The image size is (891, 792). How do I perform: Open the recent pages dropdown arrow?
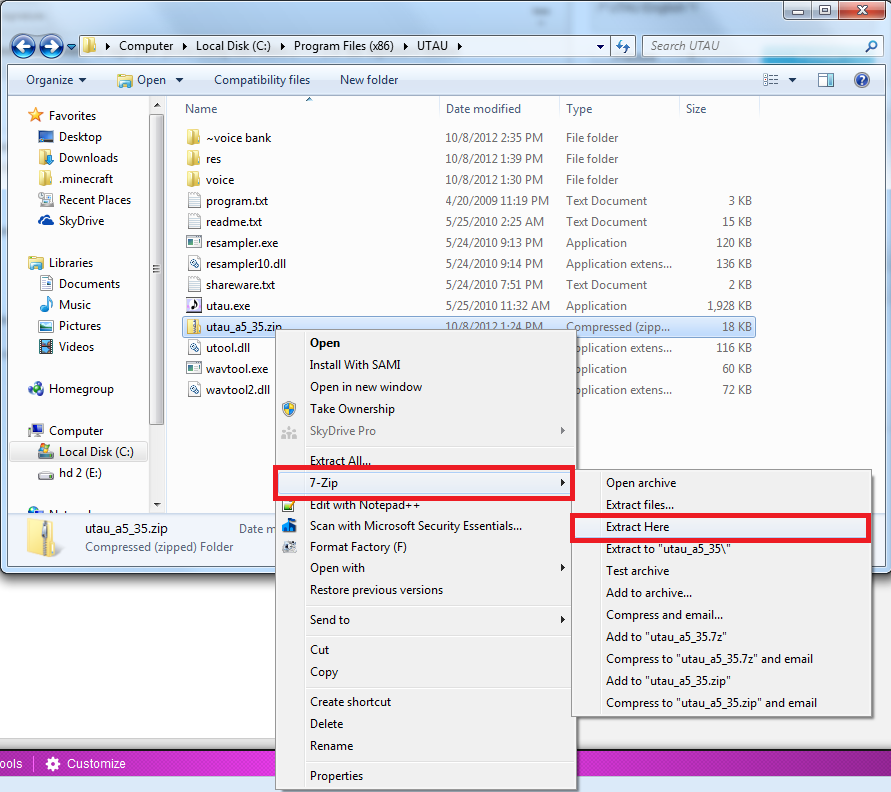71,47
